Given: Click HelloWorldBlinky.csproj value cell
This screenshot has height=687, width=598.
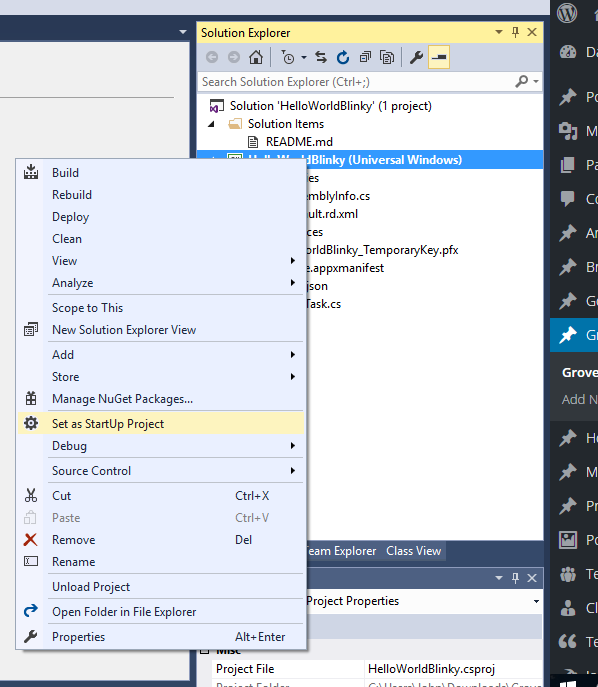Looking at the screenshot, I should tap(453, 669).
